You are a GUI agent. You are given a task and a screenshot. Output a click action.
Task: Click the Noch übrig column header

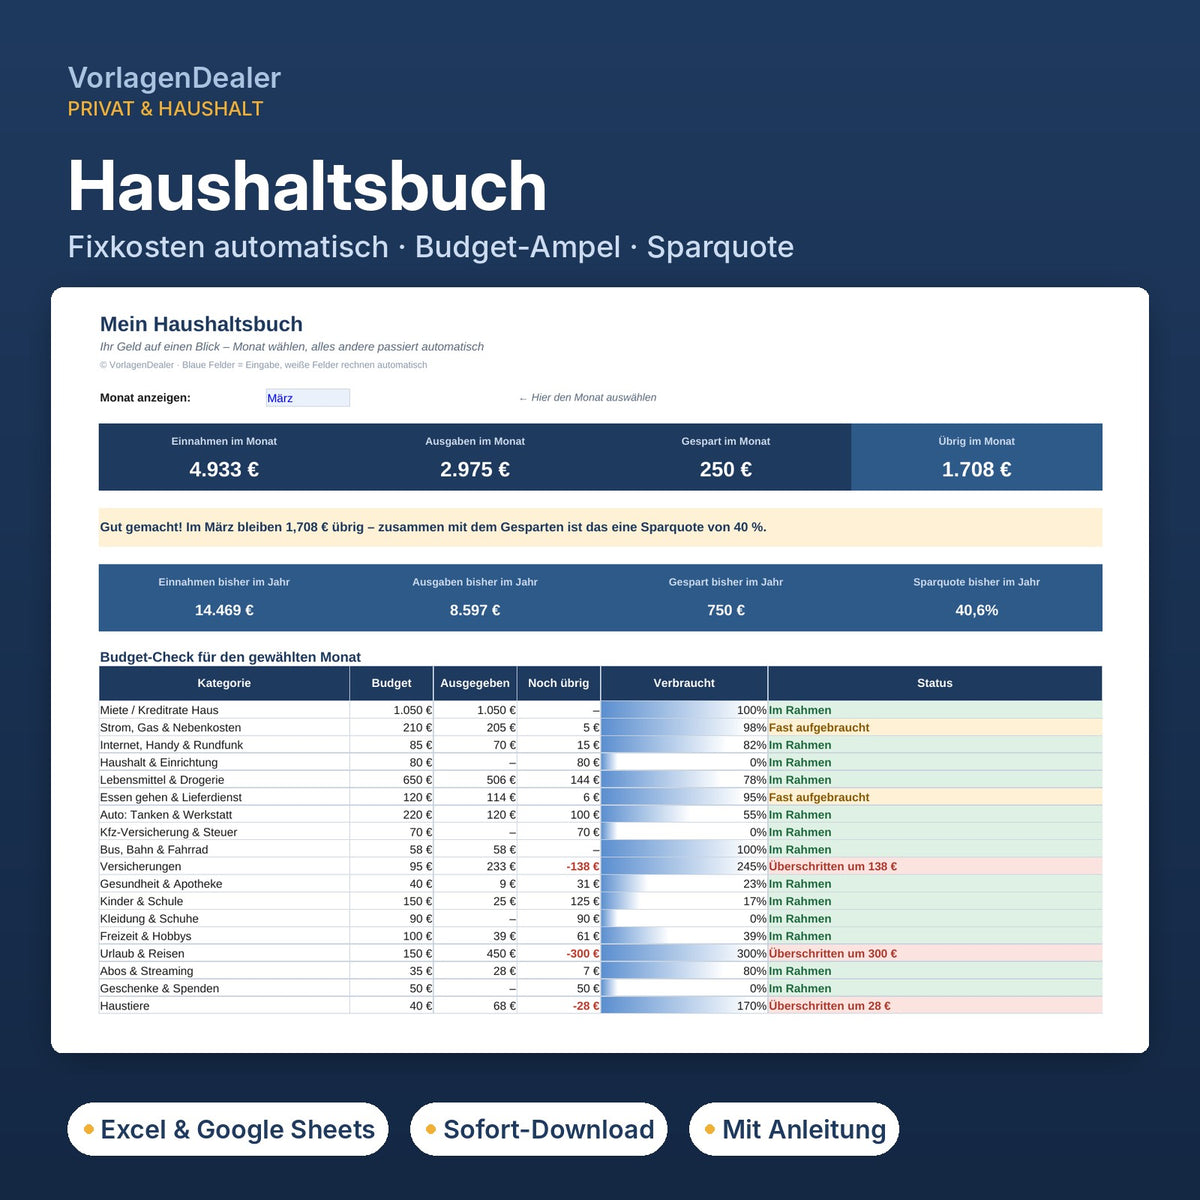[x=559, y=683]
